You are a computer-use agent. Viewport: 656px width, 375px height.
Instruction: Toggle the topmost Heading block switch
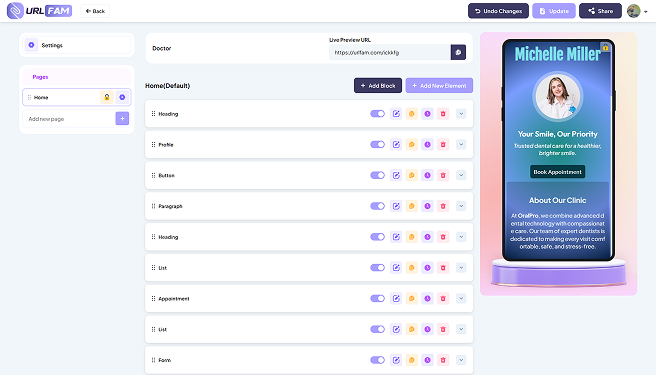(377, 114)
